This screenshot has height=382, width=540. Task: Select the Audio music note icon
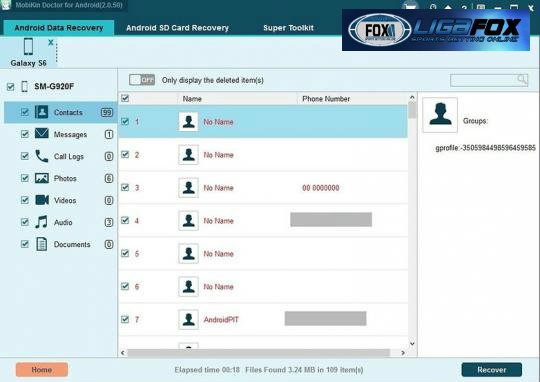(x=42, y=222)
